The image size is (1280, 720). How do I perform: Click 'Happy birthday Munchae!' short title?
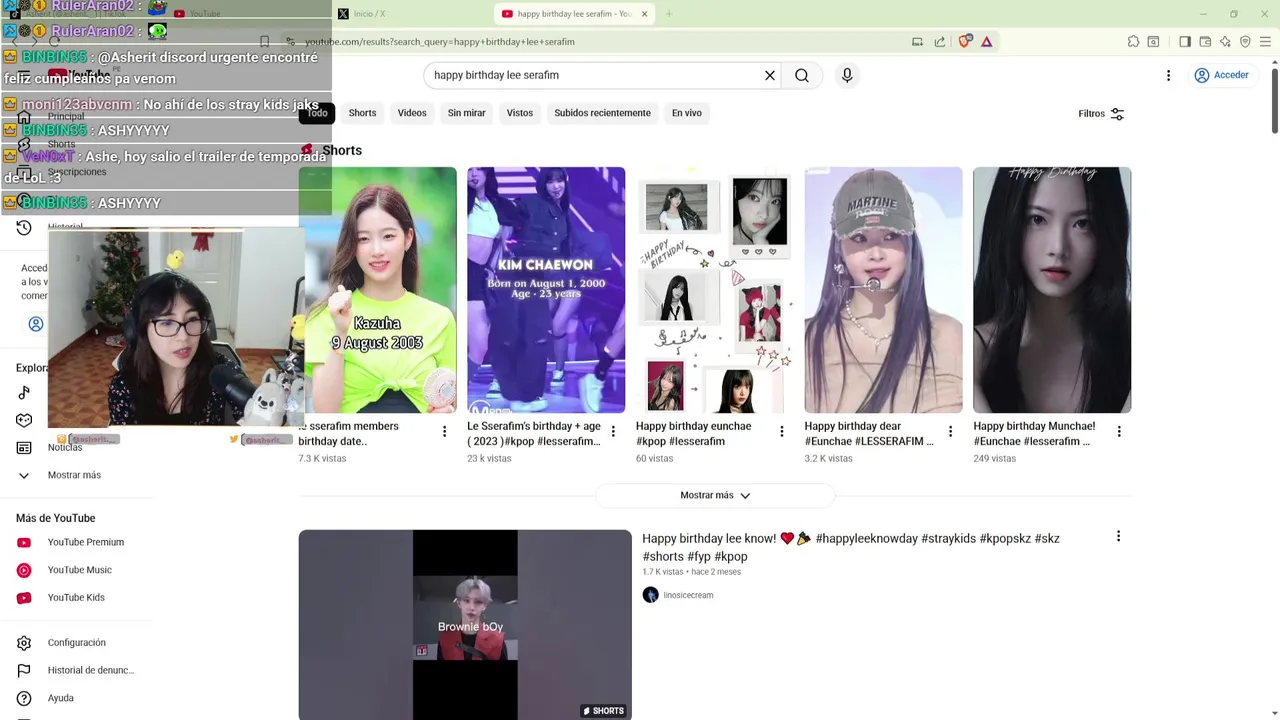(x=1035, y=433)
